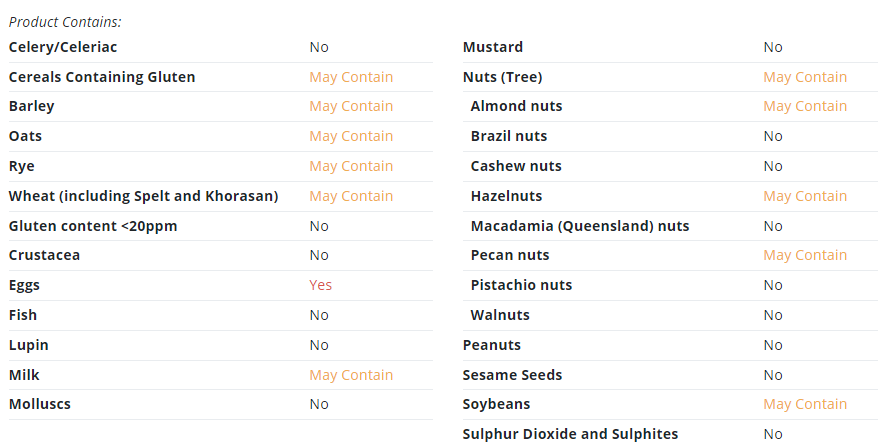Select the Pistachio nuts label
Viewport: 878px width, 447px height.
521,285
